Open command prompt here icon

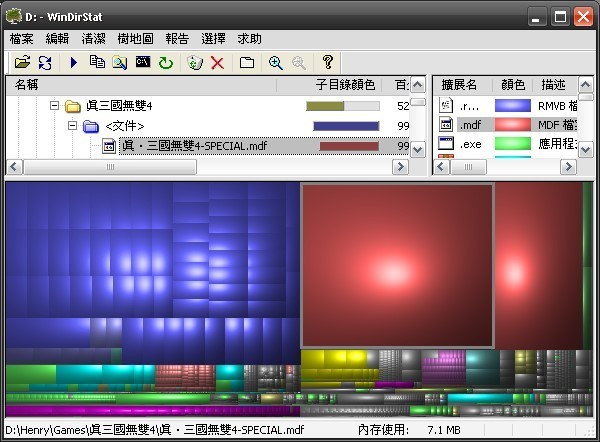tap(143, 62)
